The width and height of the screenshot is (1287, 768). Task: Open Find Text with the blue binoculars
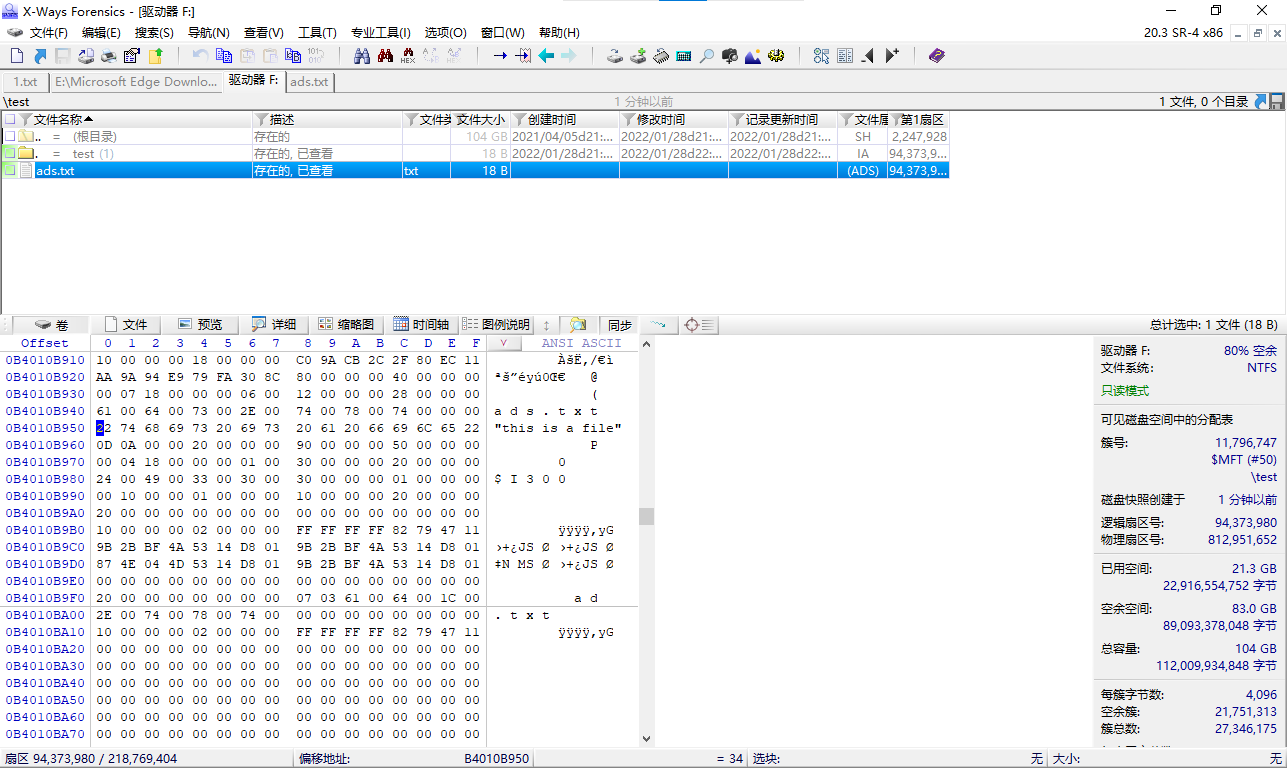tap(362, 56)
